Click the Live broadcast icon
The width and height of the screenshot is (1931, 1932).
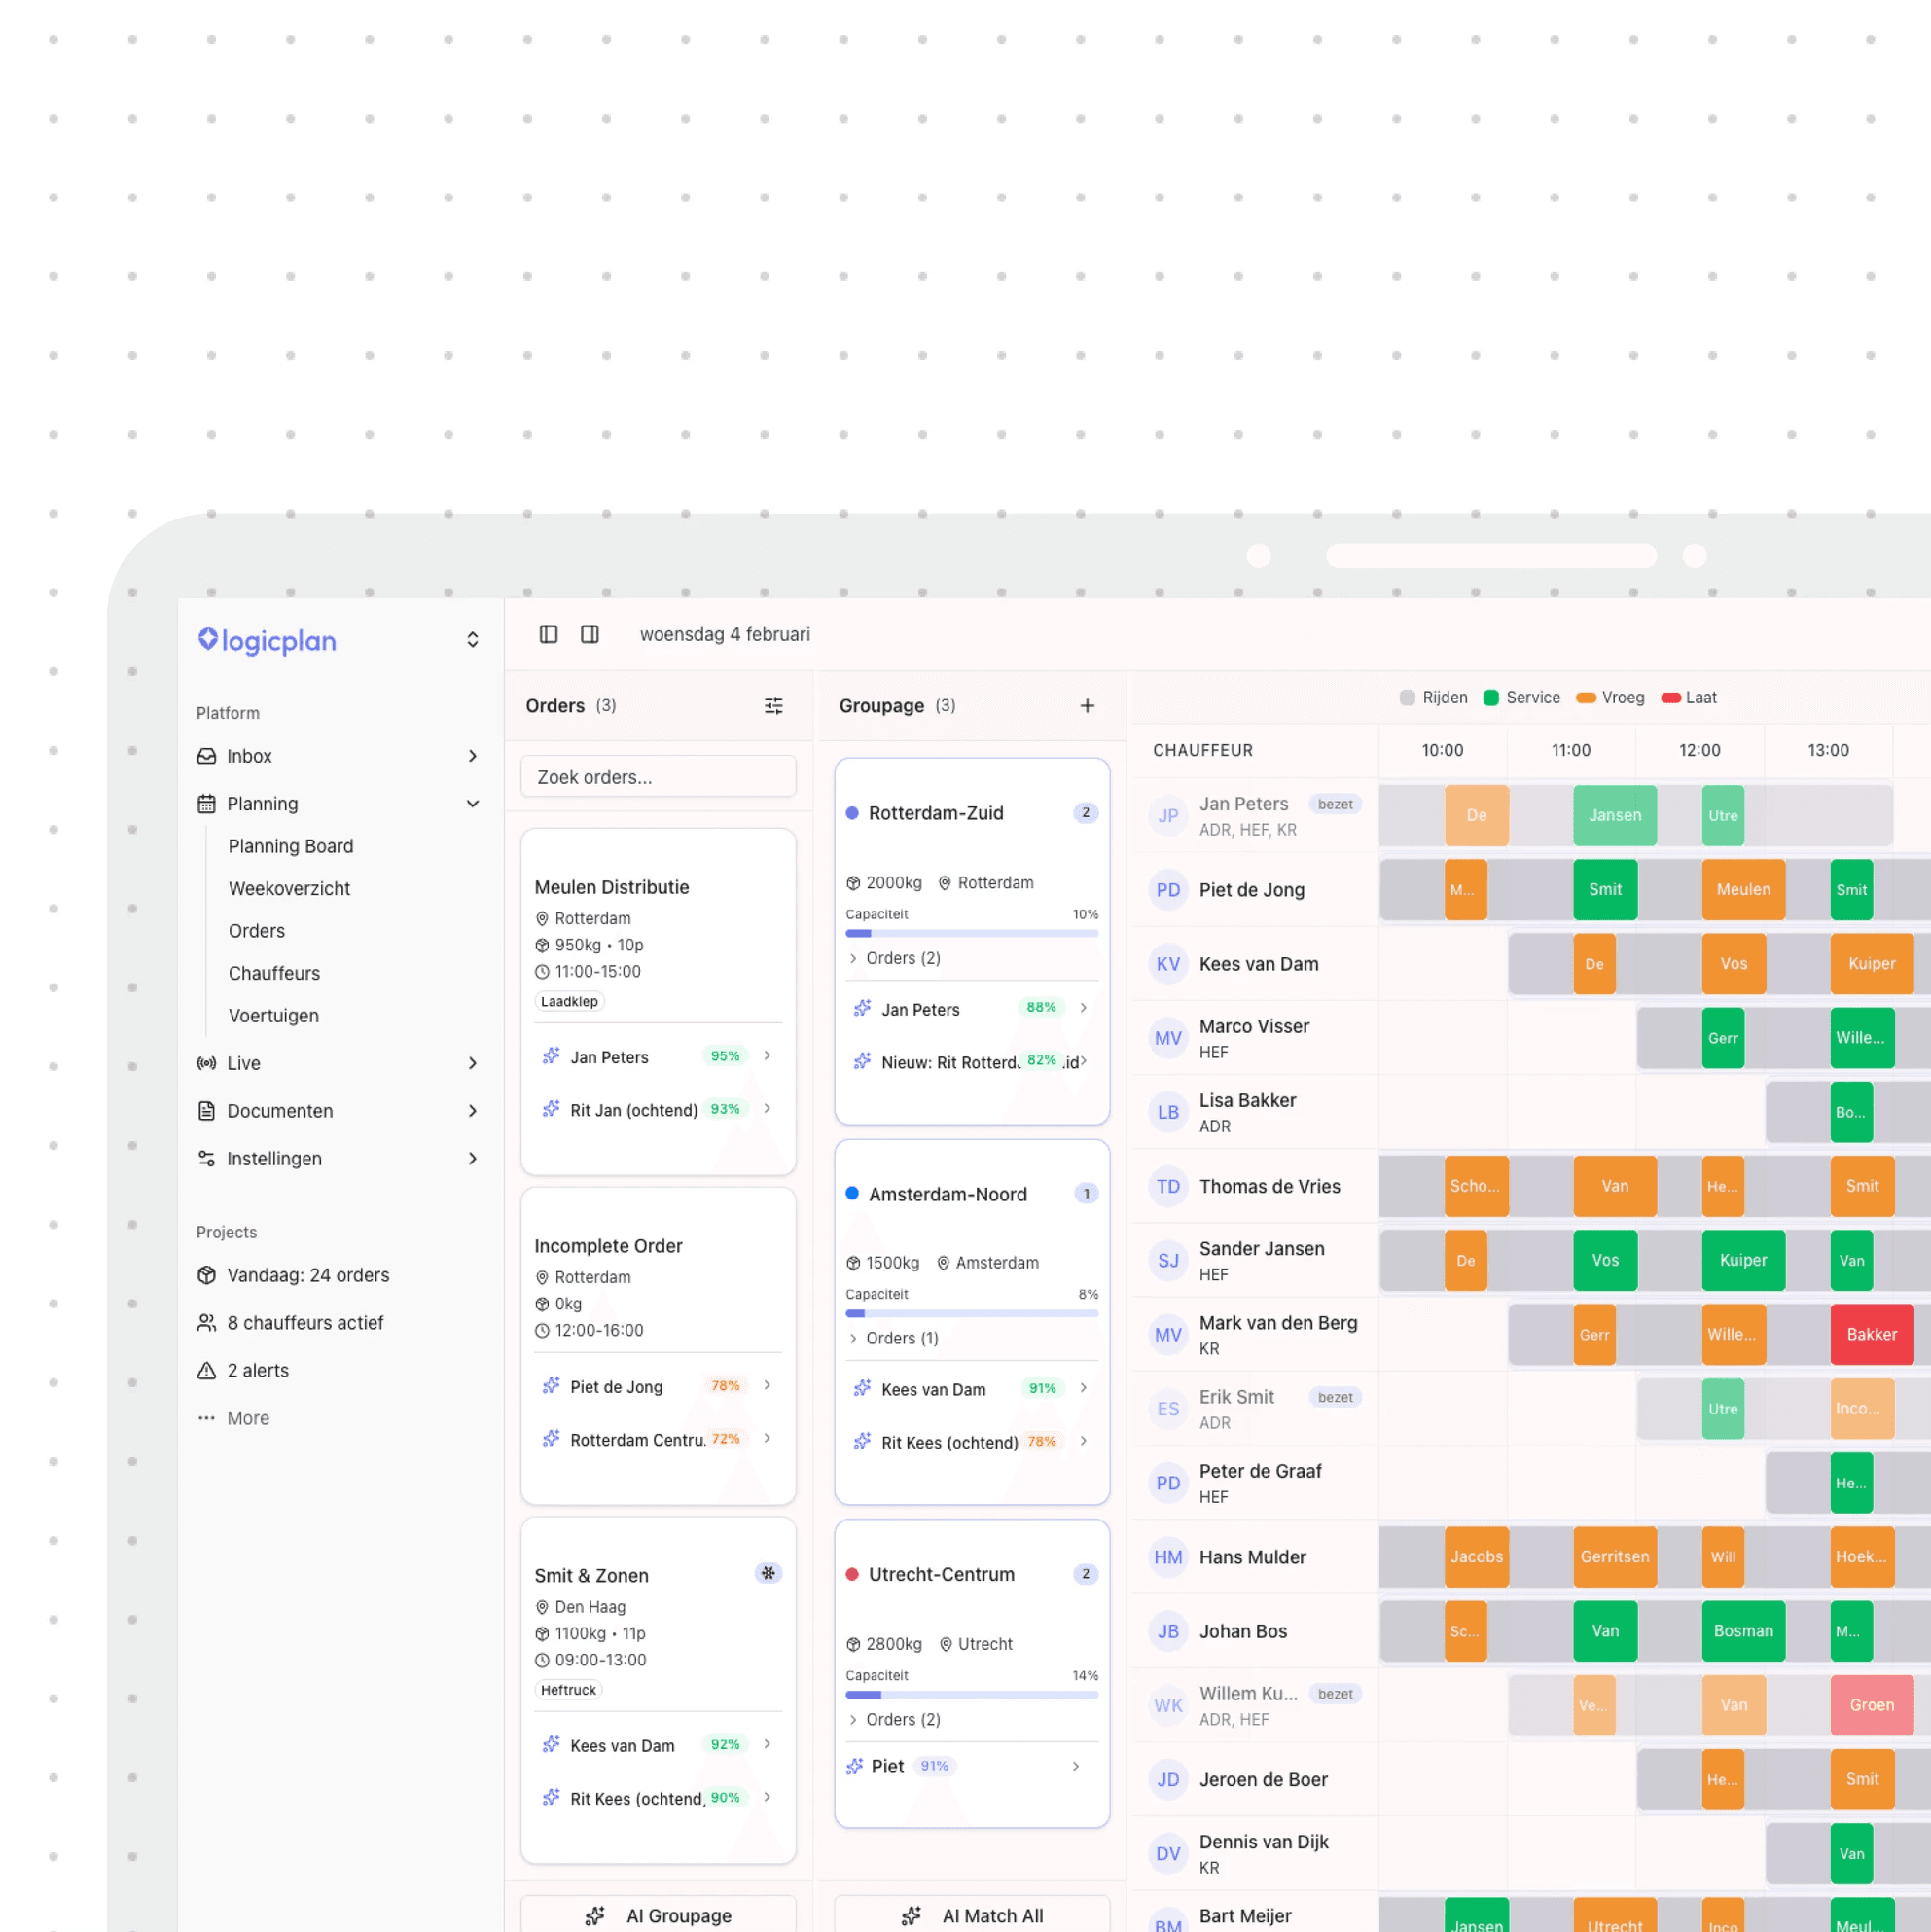pyautogui.click(x=206, y=1063)
